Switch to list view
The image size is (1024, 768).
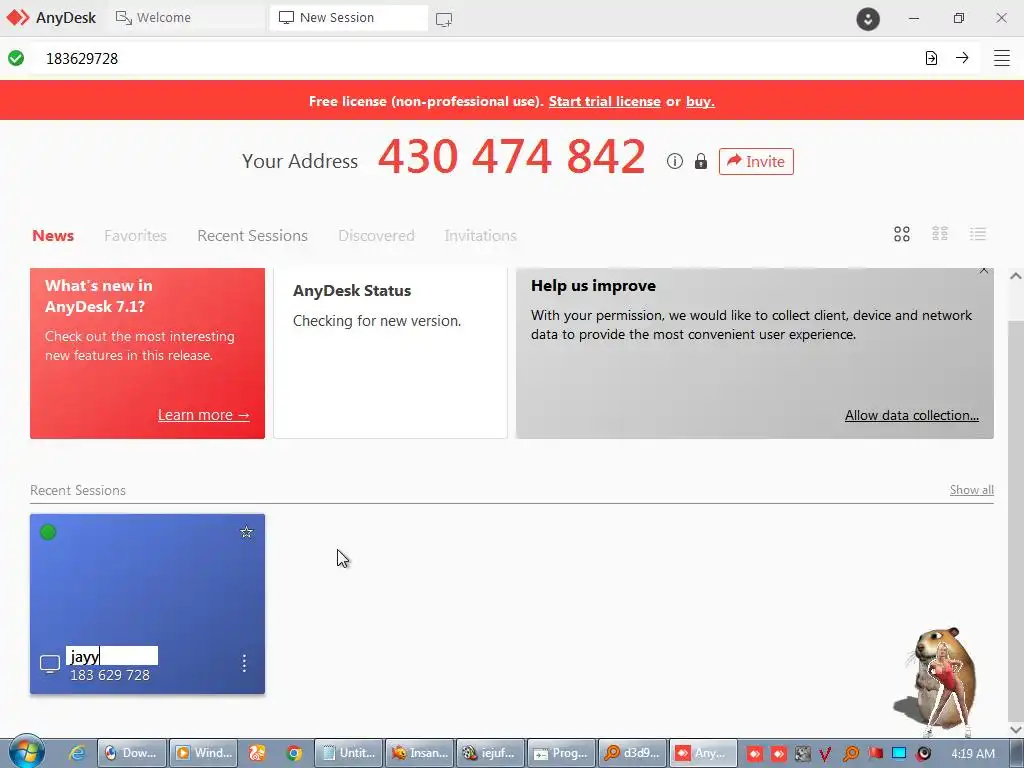[978, 234]
